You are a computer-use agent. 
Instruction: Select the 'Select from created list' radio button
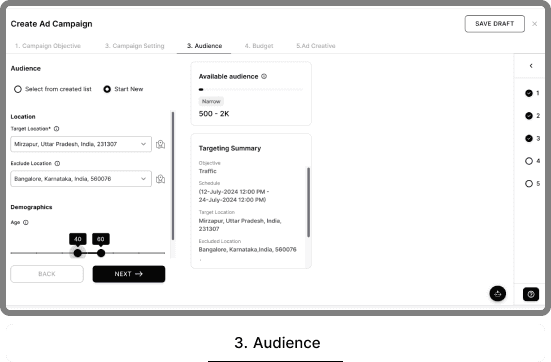click(x=18, y=89)
